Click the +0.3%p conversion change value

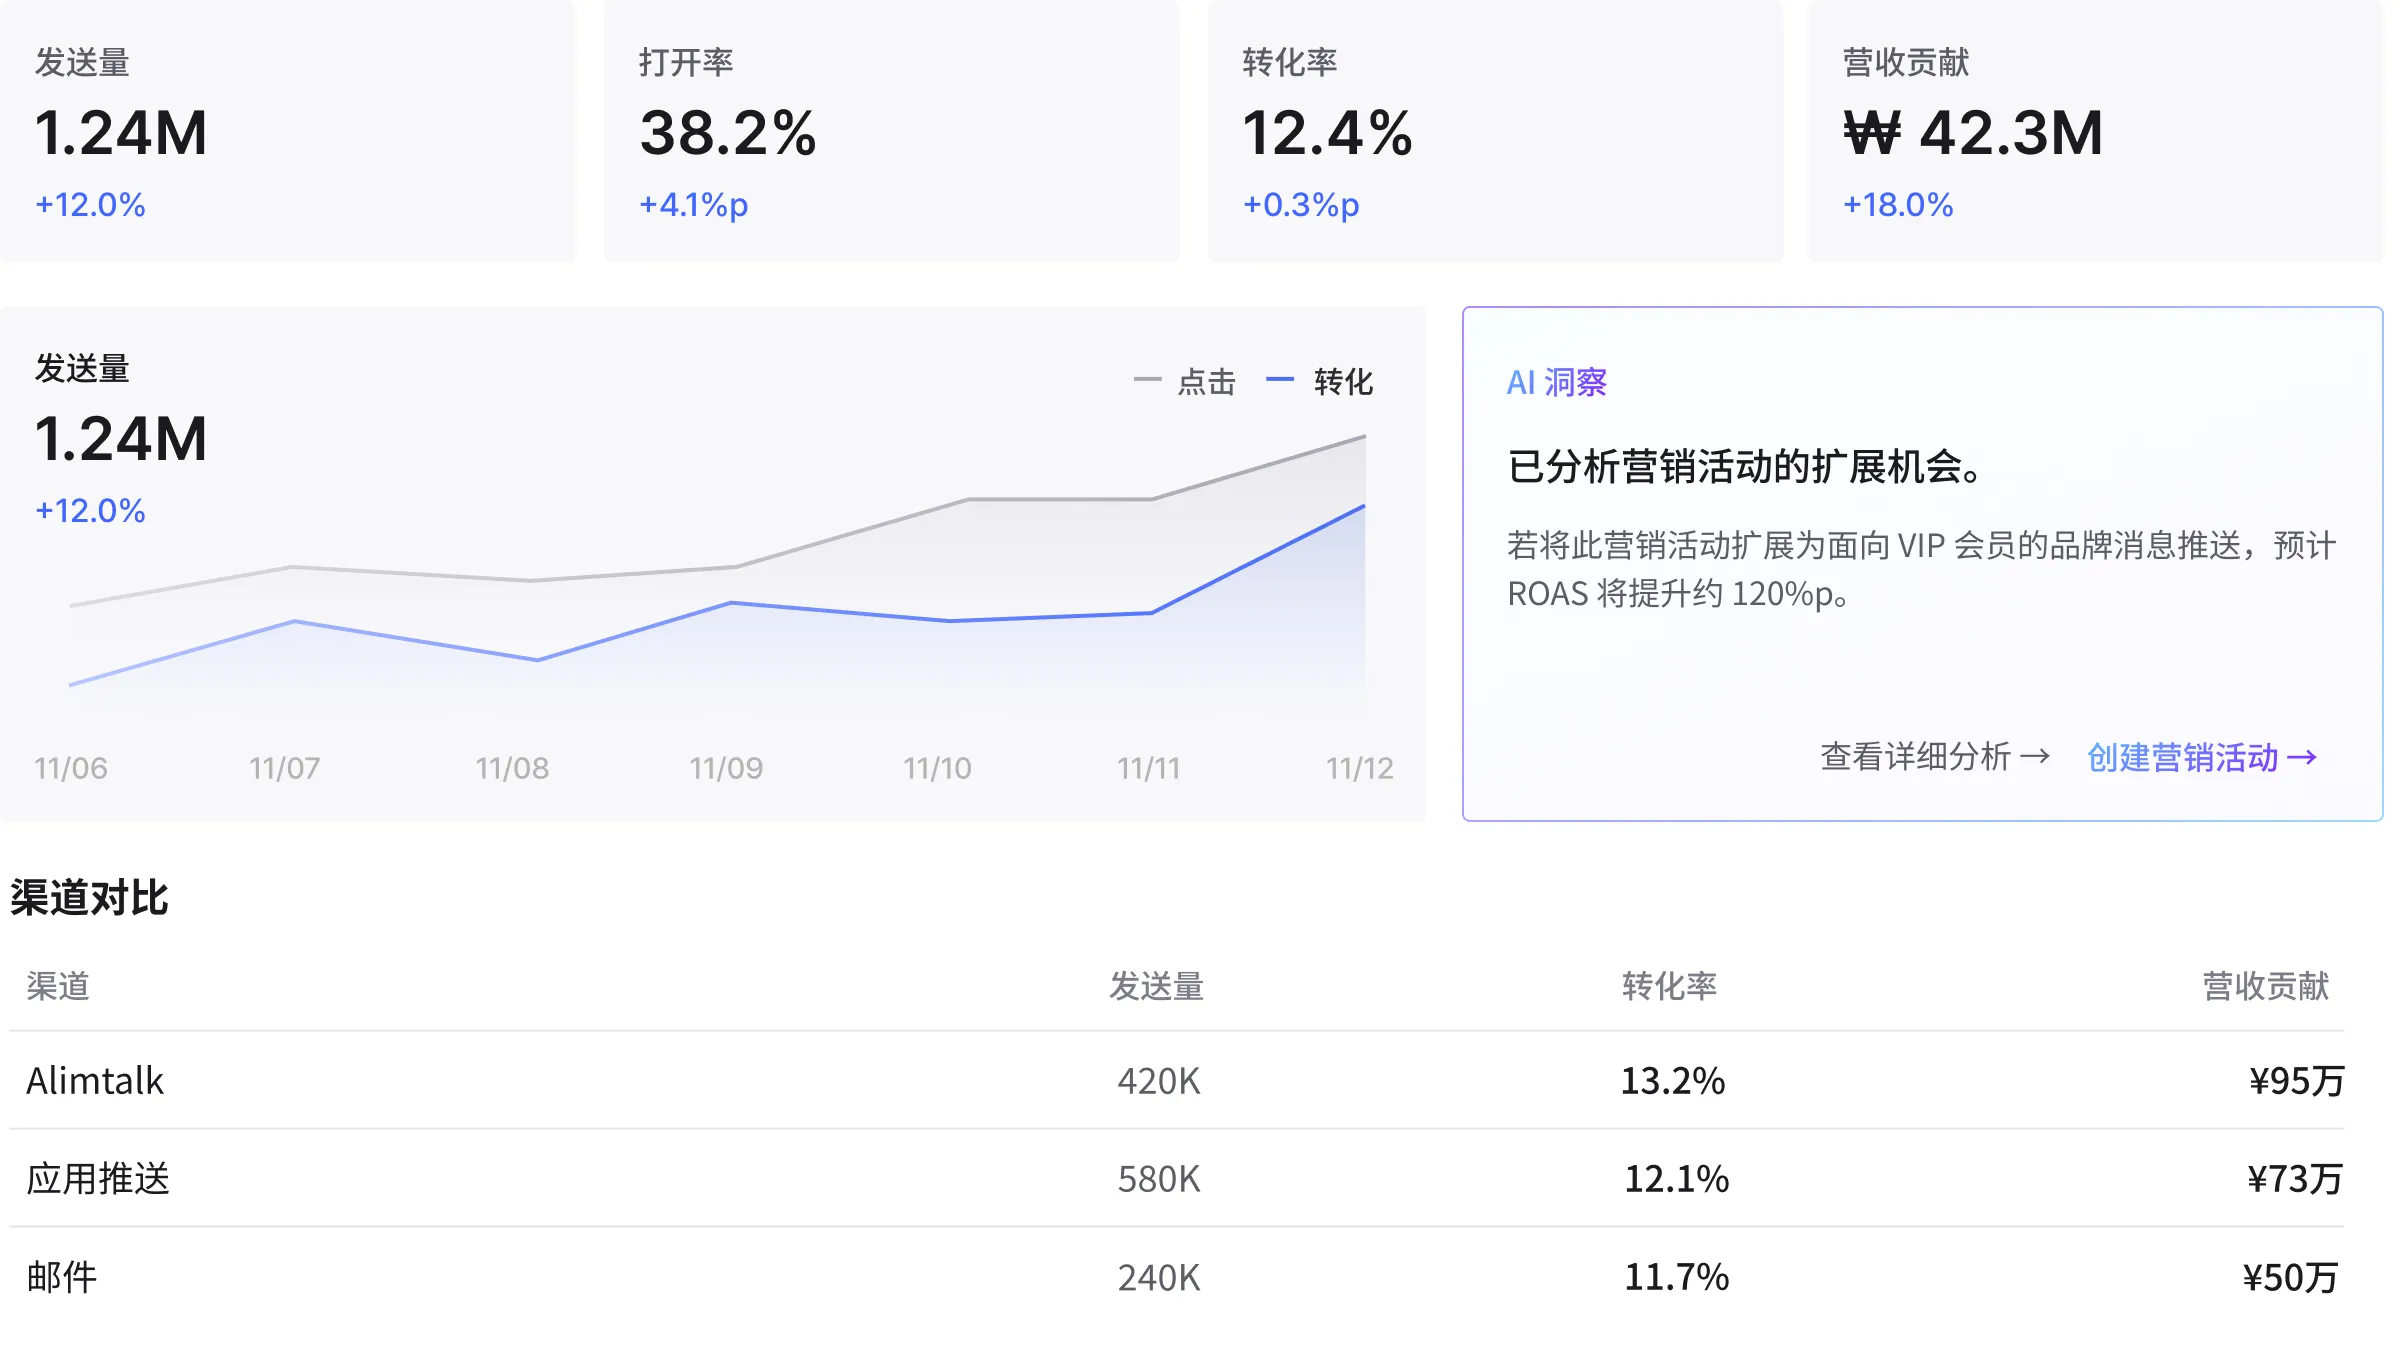[1301, 205]
